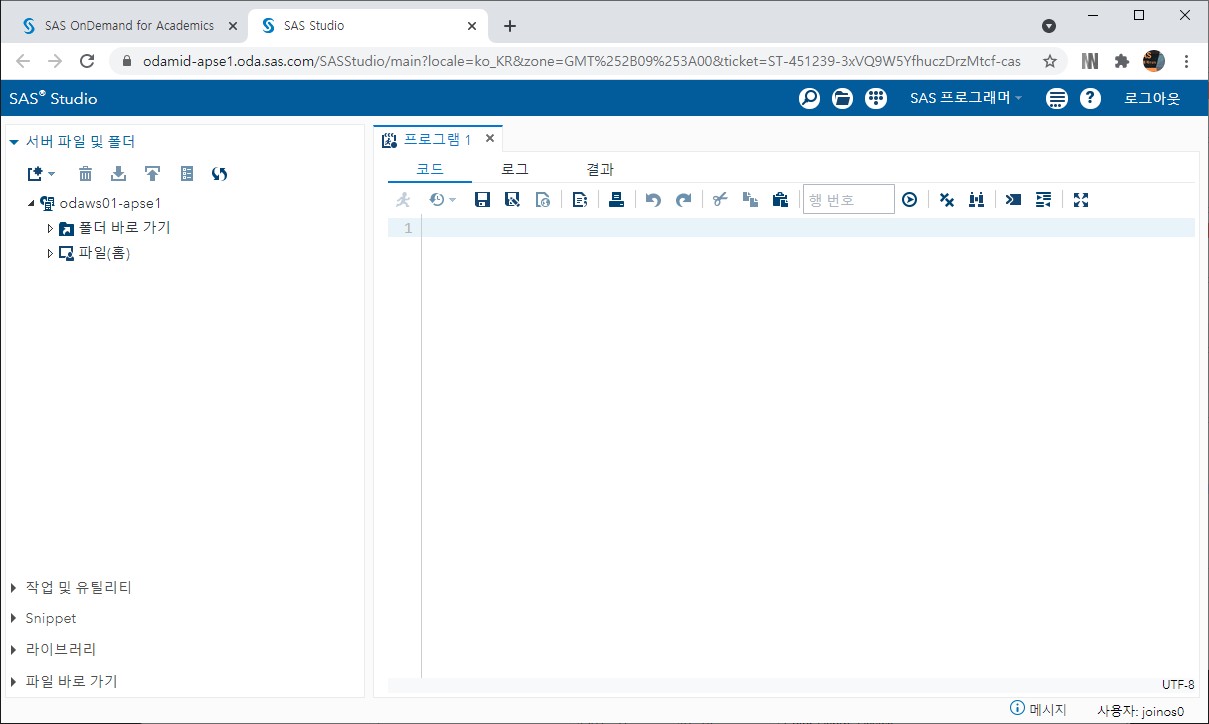The width and height of the screenshot is (1209, 724).
Task: Refresh the server files list
Action: point(220,174)
